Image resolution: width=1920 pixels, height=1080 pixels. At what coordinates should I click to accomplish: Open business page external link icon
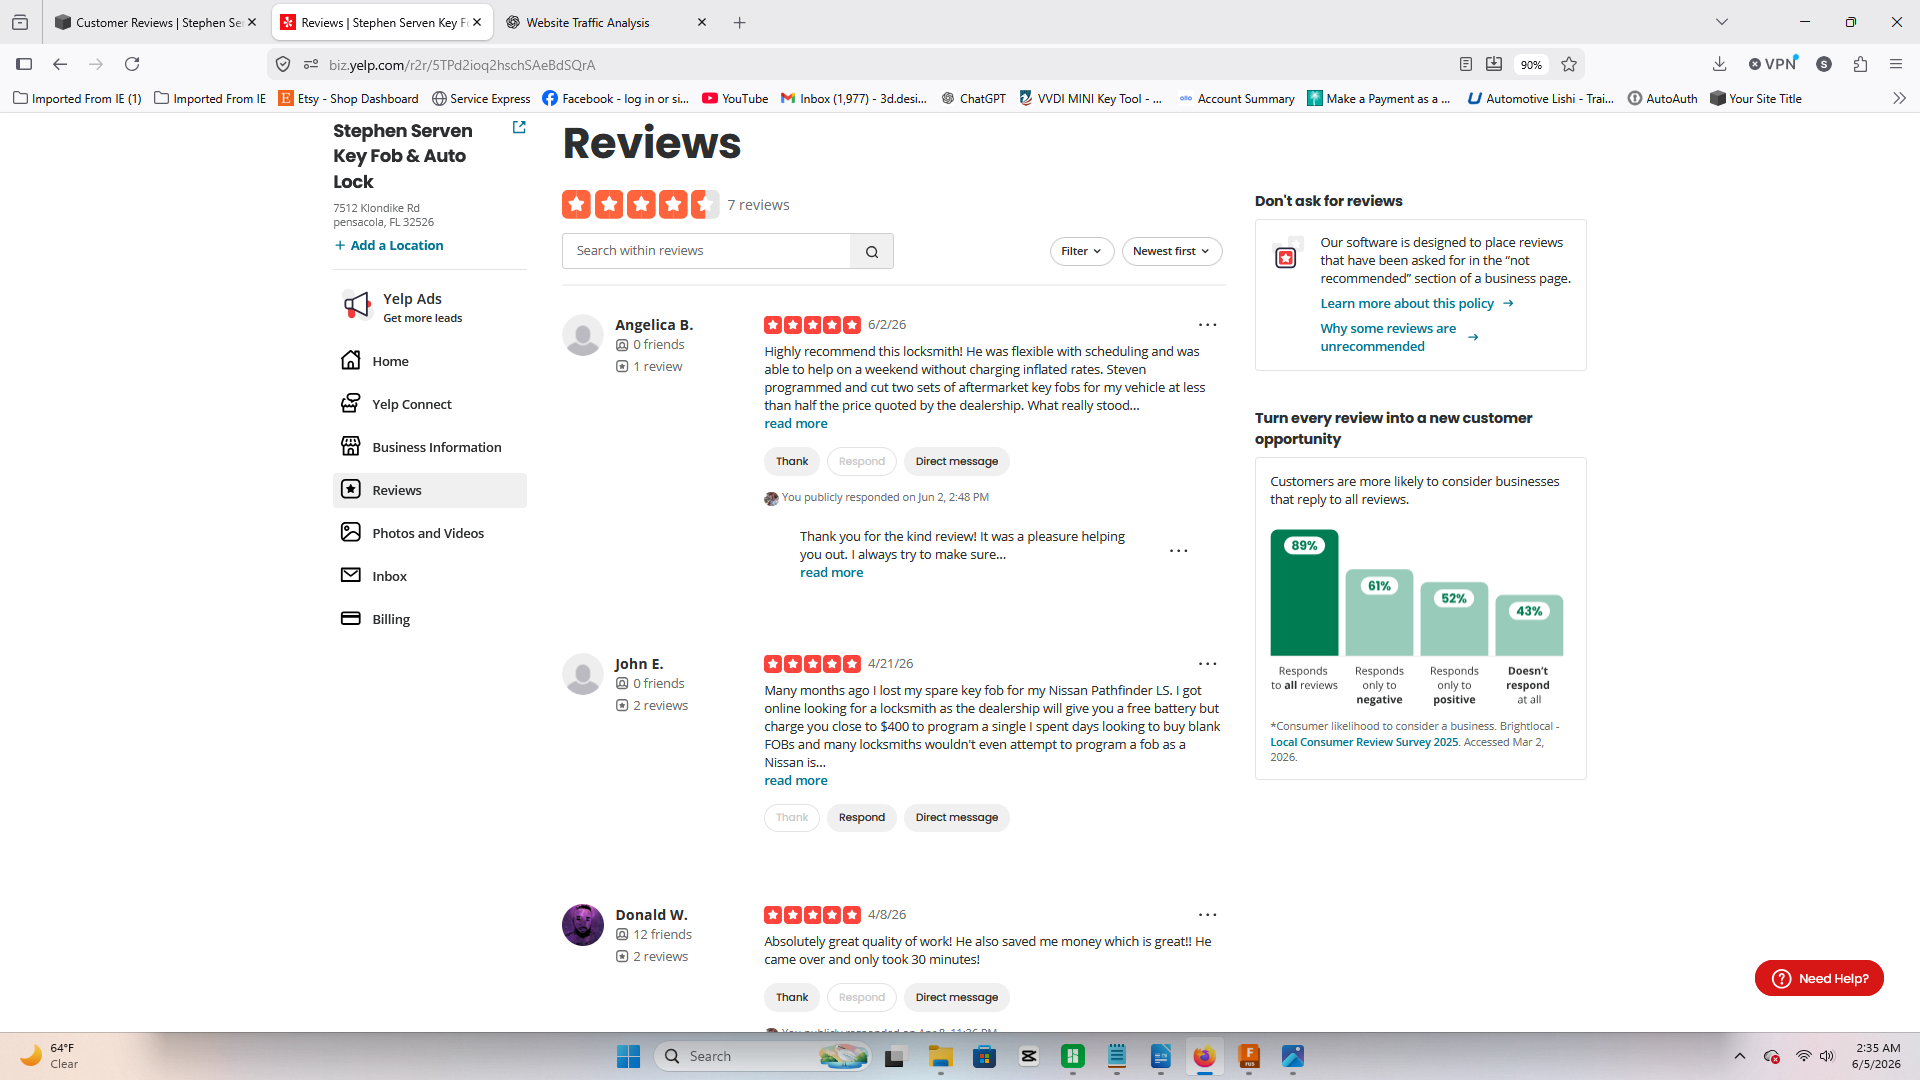tap(519, 127)
